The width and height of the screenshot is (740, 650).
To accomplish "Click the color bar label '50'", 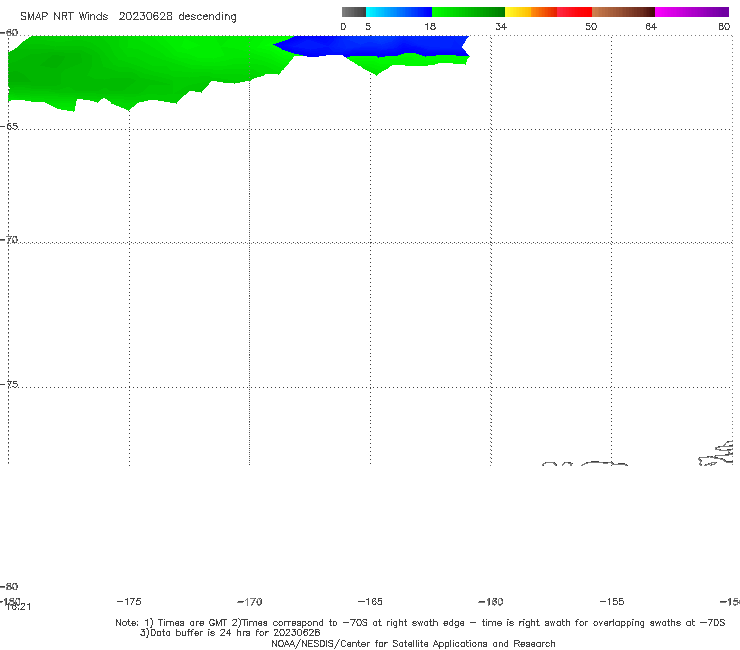I will coord(591,26).
